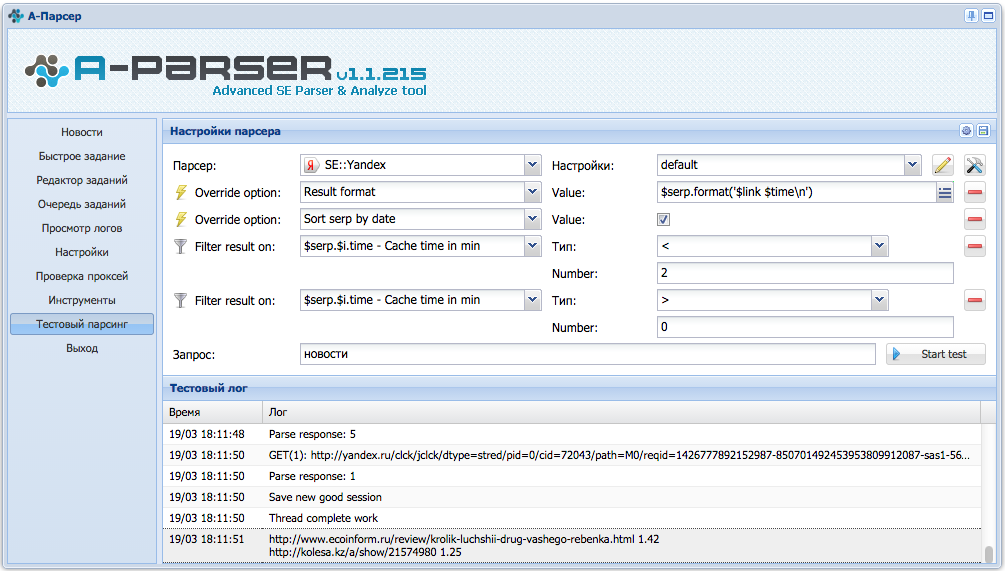Viewport: 1005px width, 571px height.
Task: Open second Filter result on cache time dropdown
Action: tap(532, 299)
